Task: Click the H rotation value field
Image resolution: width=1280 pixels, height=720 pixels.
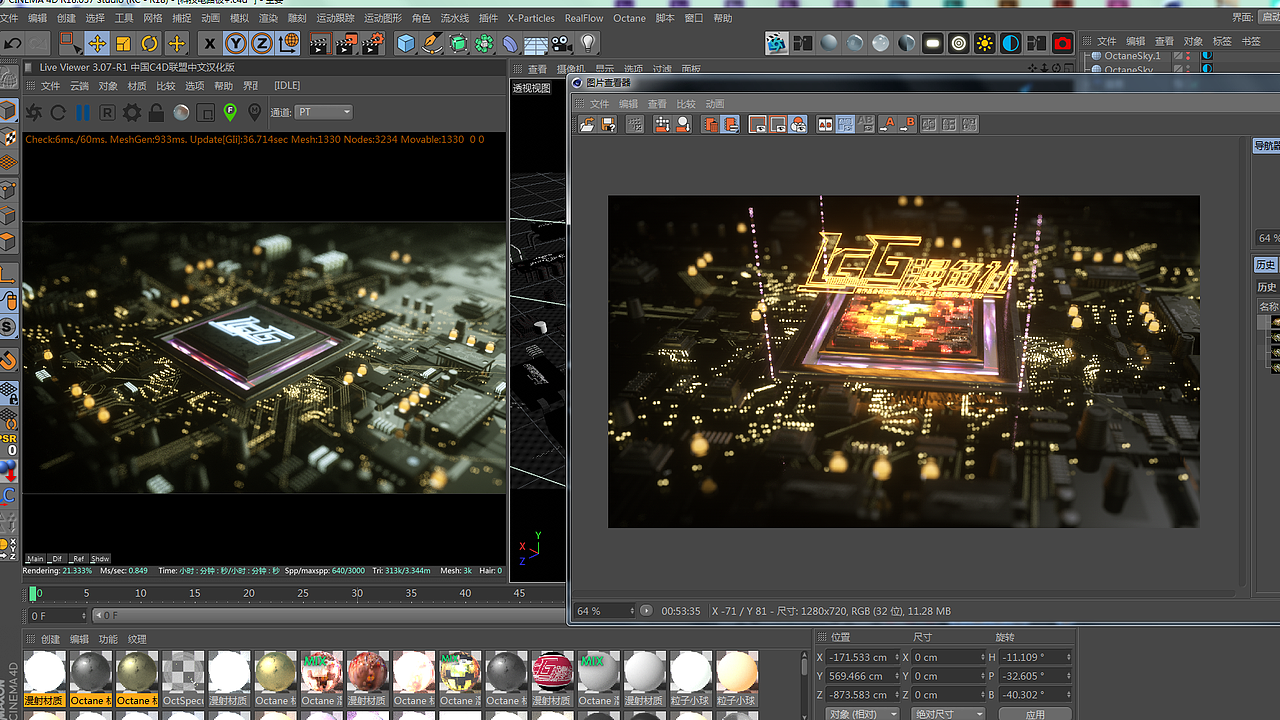Action: coord(1036,657)
